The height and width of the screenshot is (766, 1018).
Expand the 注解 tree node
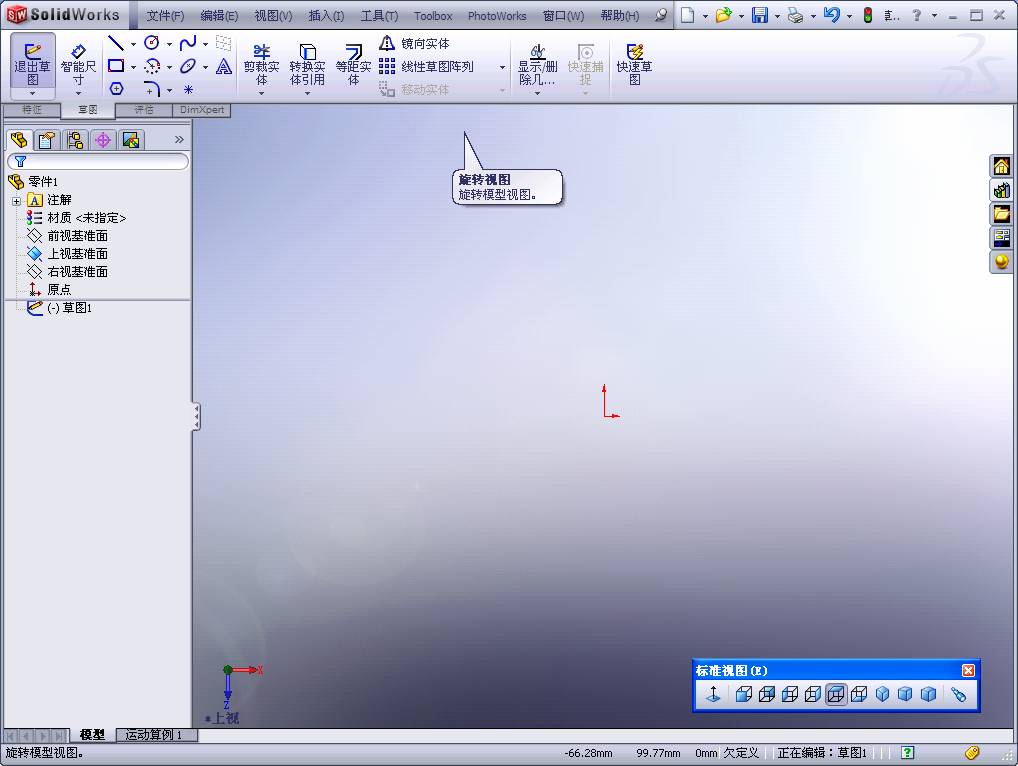tap(16, 201)
